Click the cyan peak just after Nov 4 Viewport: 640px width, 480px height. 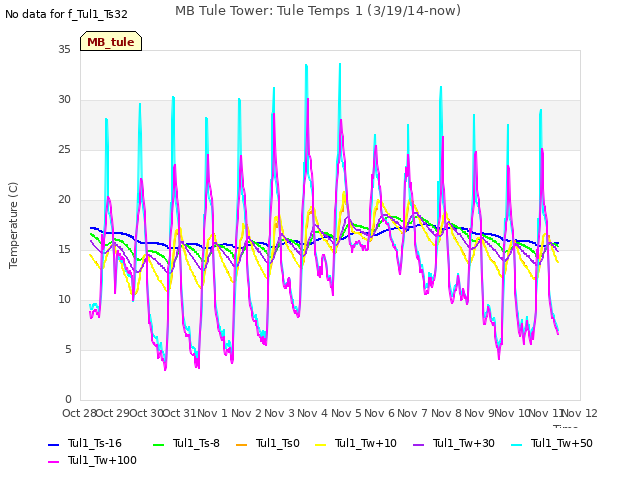[x=306, y=65]
